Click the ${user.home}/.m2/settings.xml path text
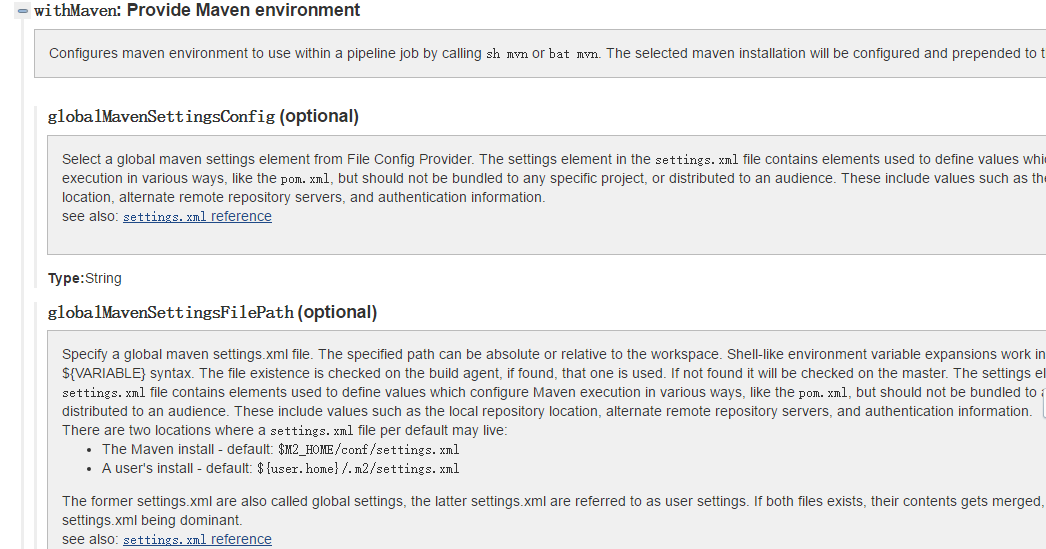The image size is (1046, 549). [358, 469]
